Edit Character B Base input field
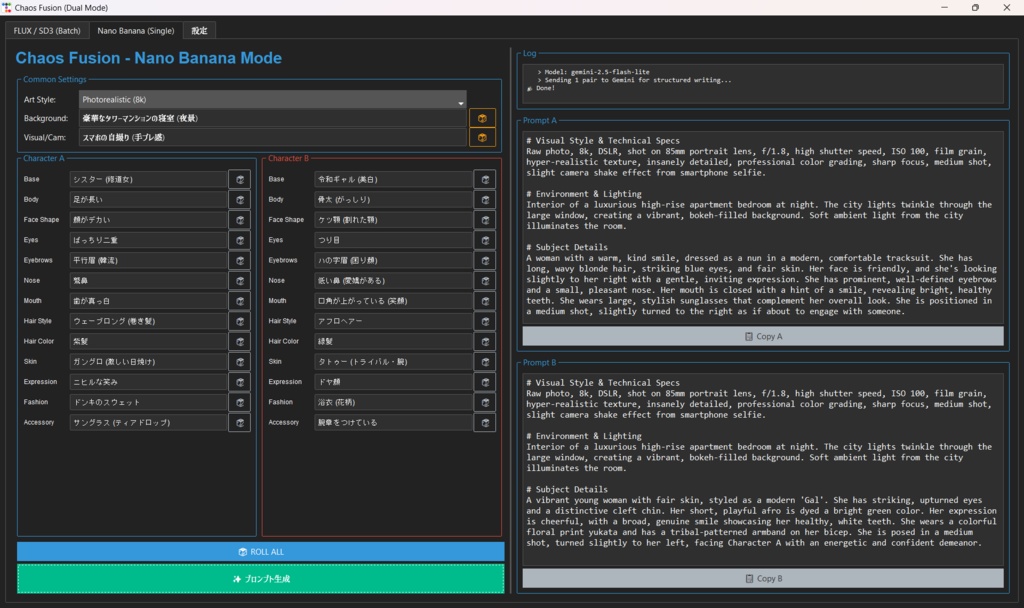This screenshot has width=1024, height=608. coord(393,180)
